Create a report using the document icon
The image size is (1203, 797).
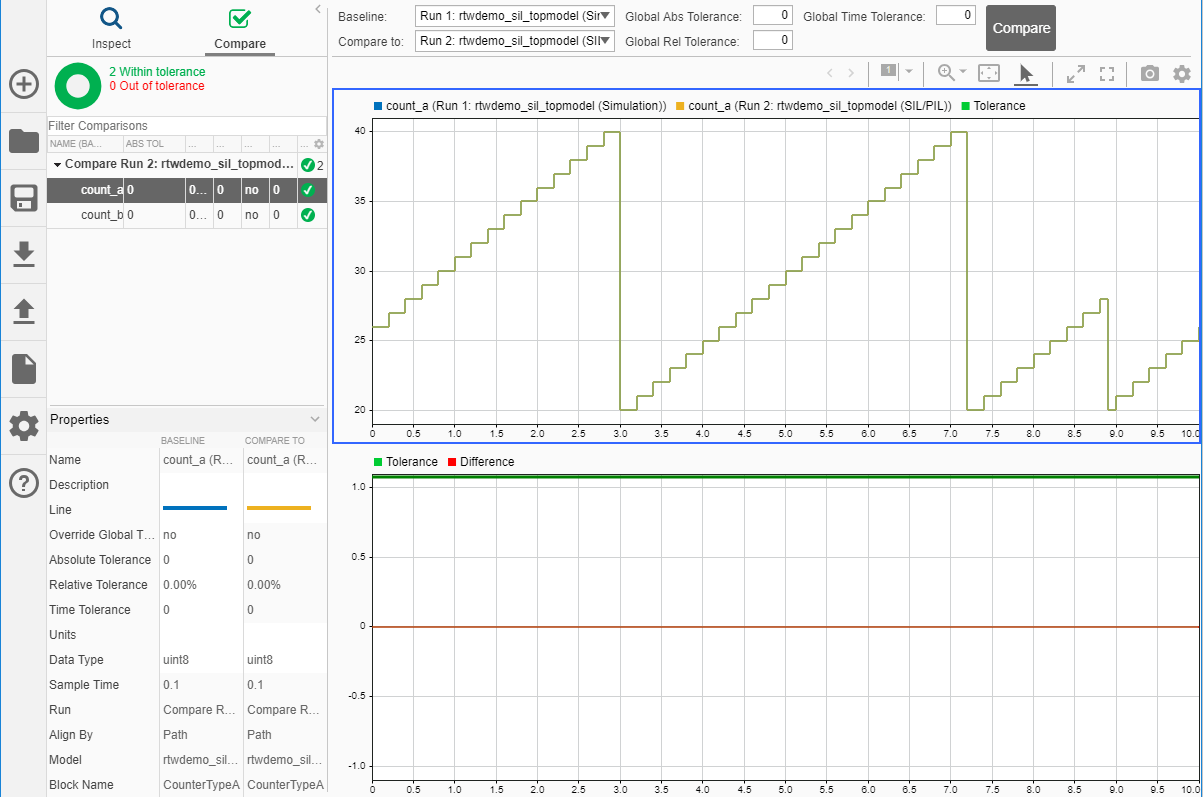[x=24, y=369]
